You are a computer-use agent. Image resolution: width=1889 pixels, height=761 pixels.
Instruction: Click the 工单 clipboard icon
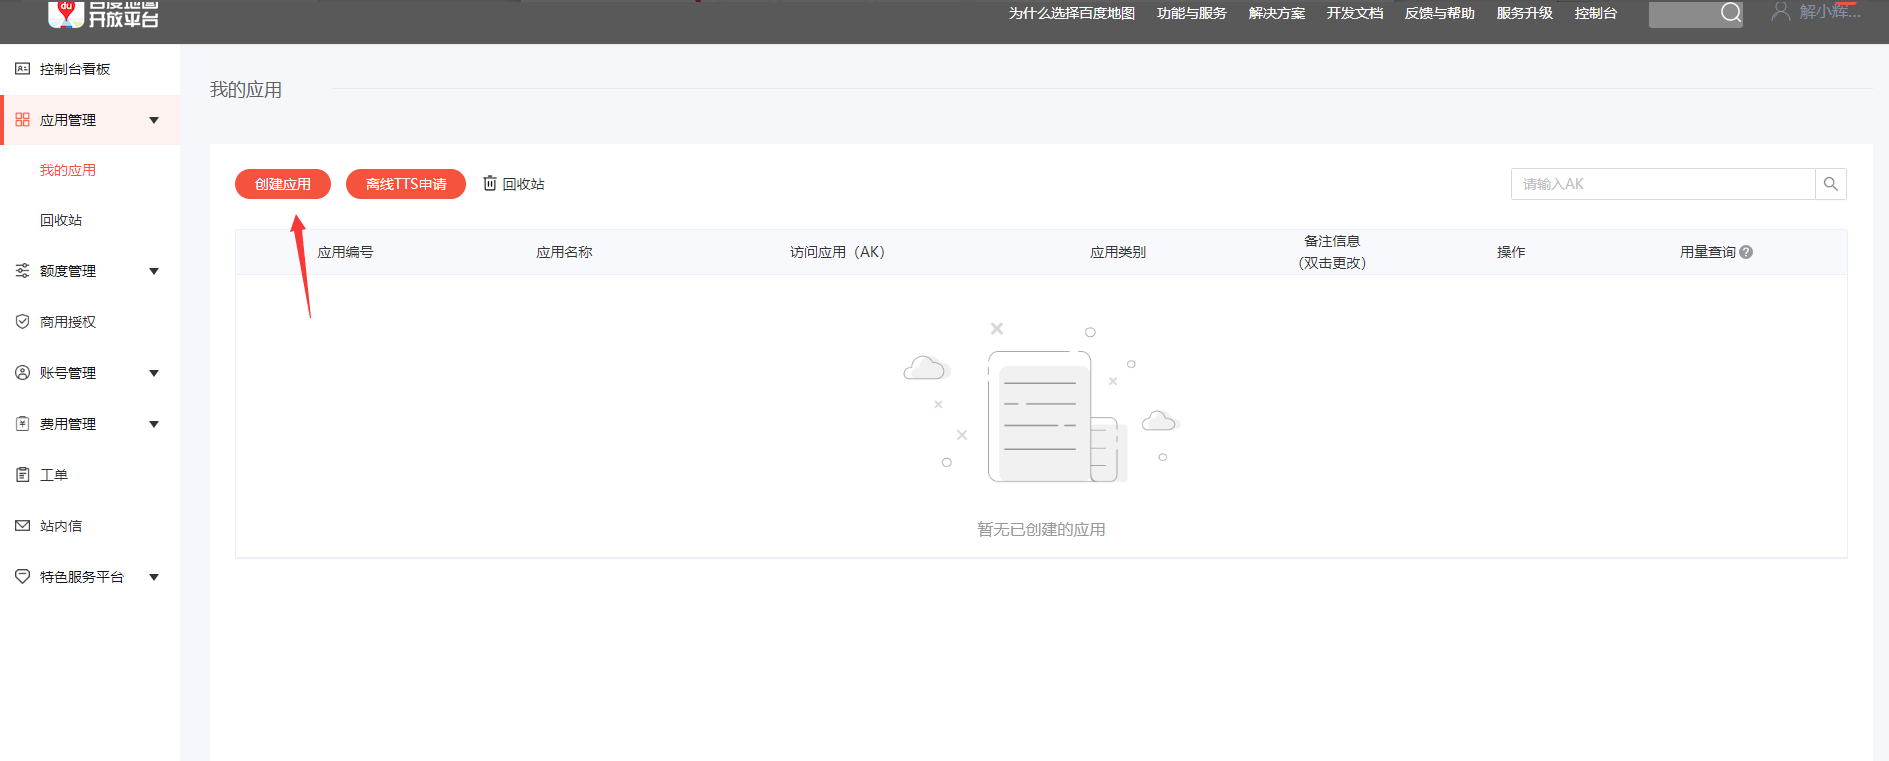[x=22, y=475]
